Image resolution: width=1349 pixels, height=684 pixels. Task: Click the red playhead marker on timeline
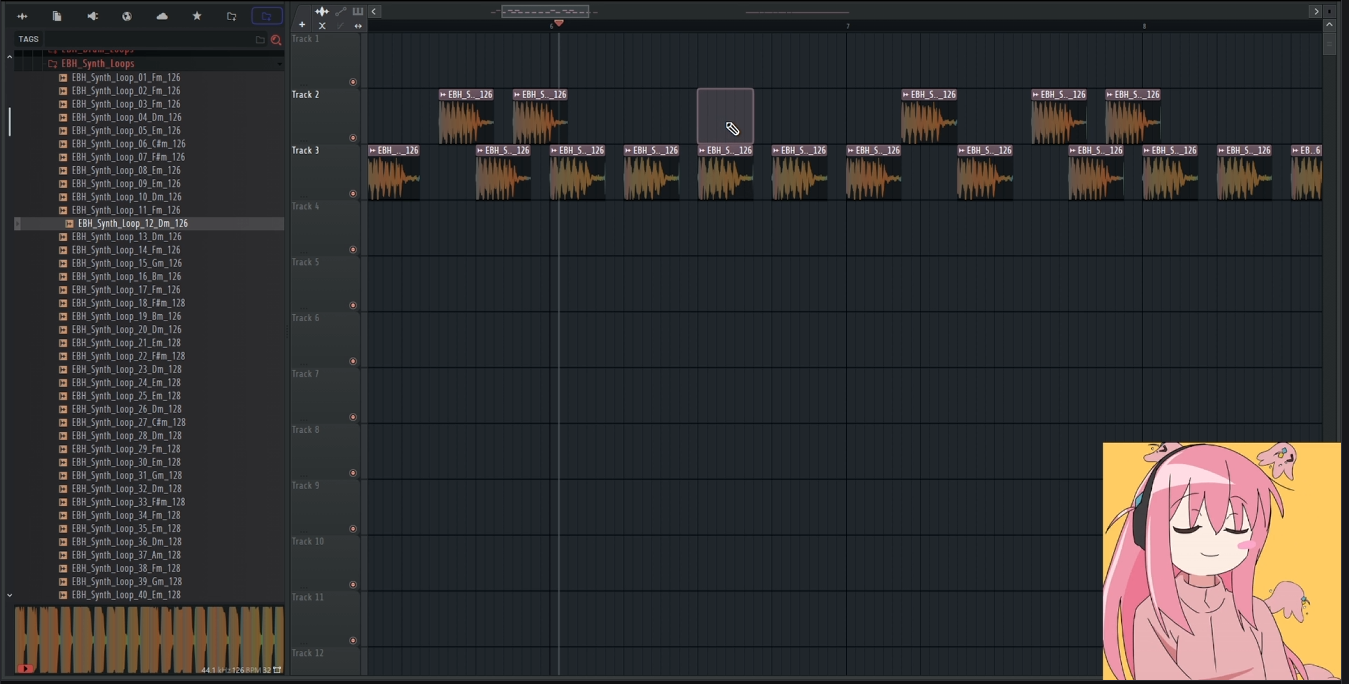tap(558, 23)
